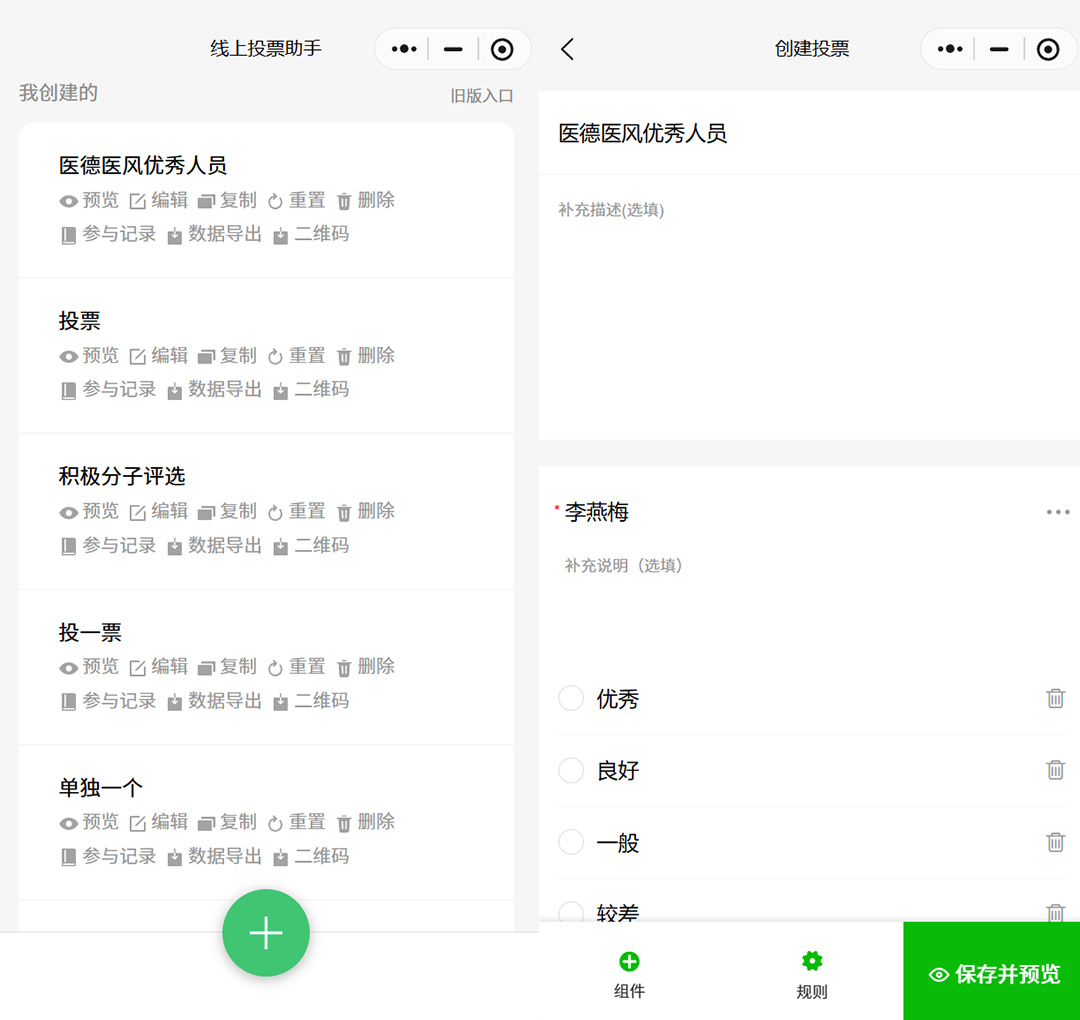The height and width of the screenshot is (1020, 1080).
Task: Open the more menu in 线上投票助手 header
Action: click(403, 49)
